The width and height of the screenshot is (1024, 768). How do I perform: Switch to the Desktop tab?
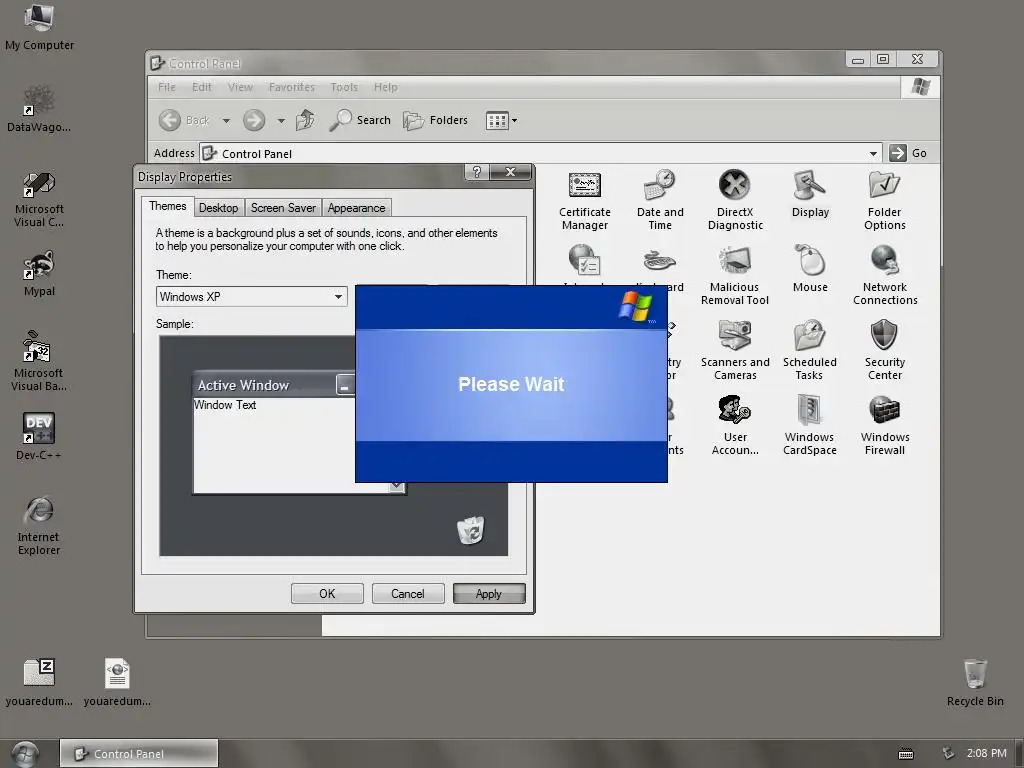[218, 208]
